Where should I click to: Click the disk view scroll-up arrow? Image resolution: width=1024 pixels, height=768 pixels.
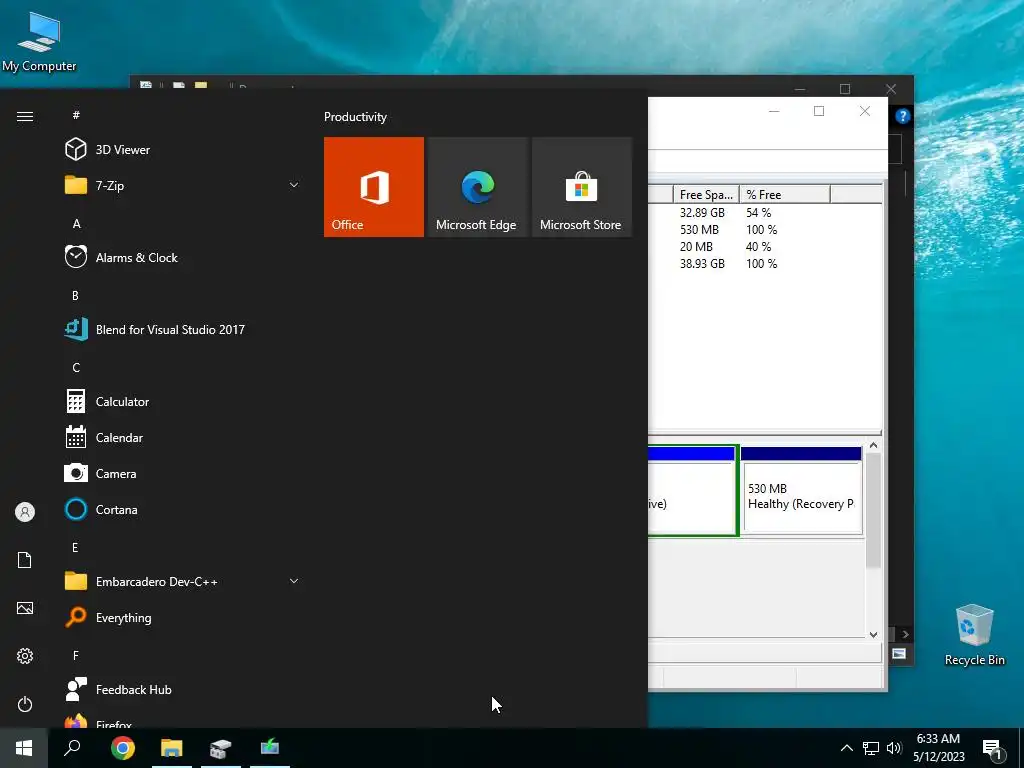click(x=873, y=445)
